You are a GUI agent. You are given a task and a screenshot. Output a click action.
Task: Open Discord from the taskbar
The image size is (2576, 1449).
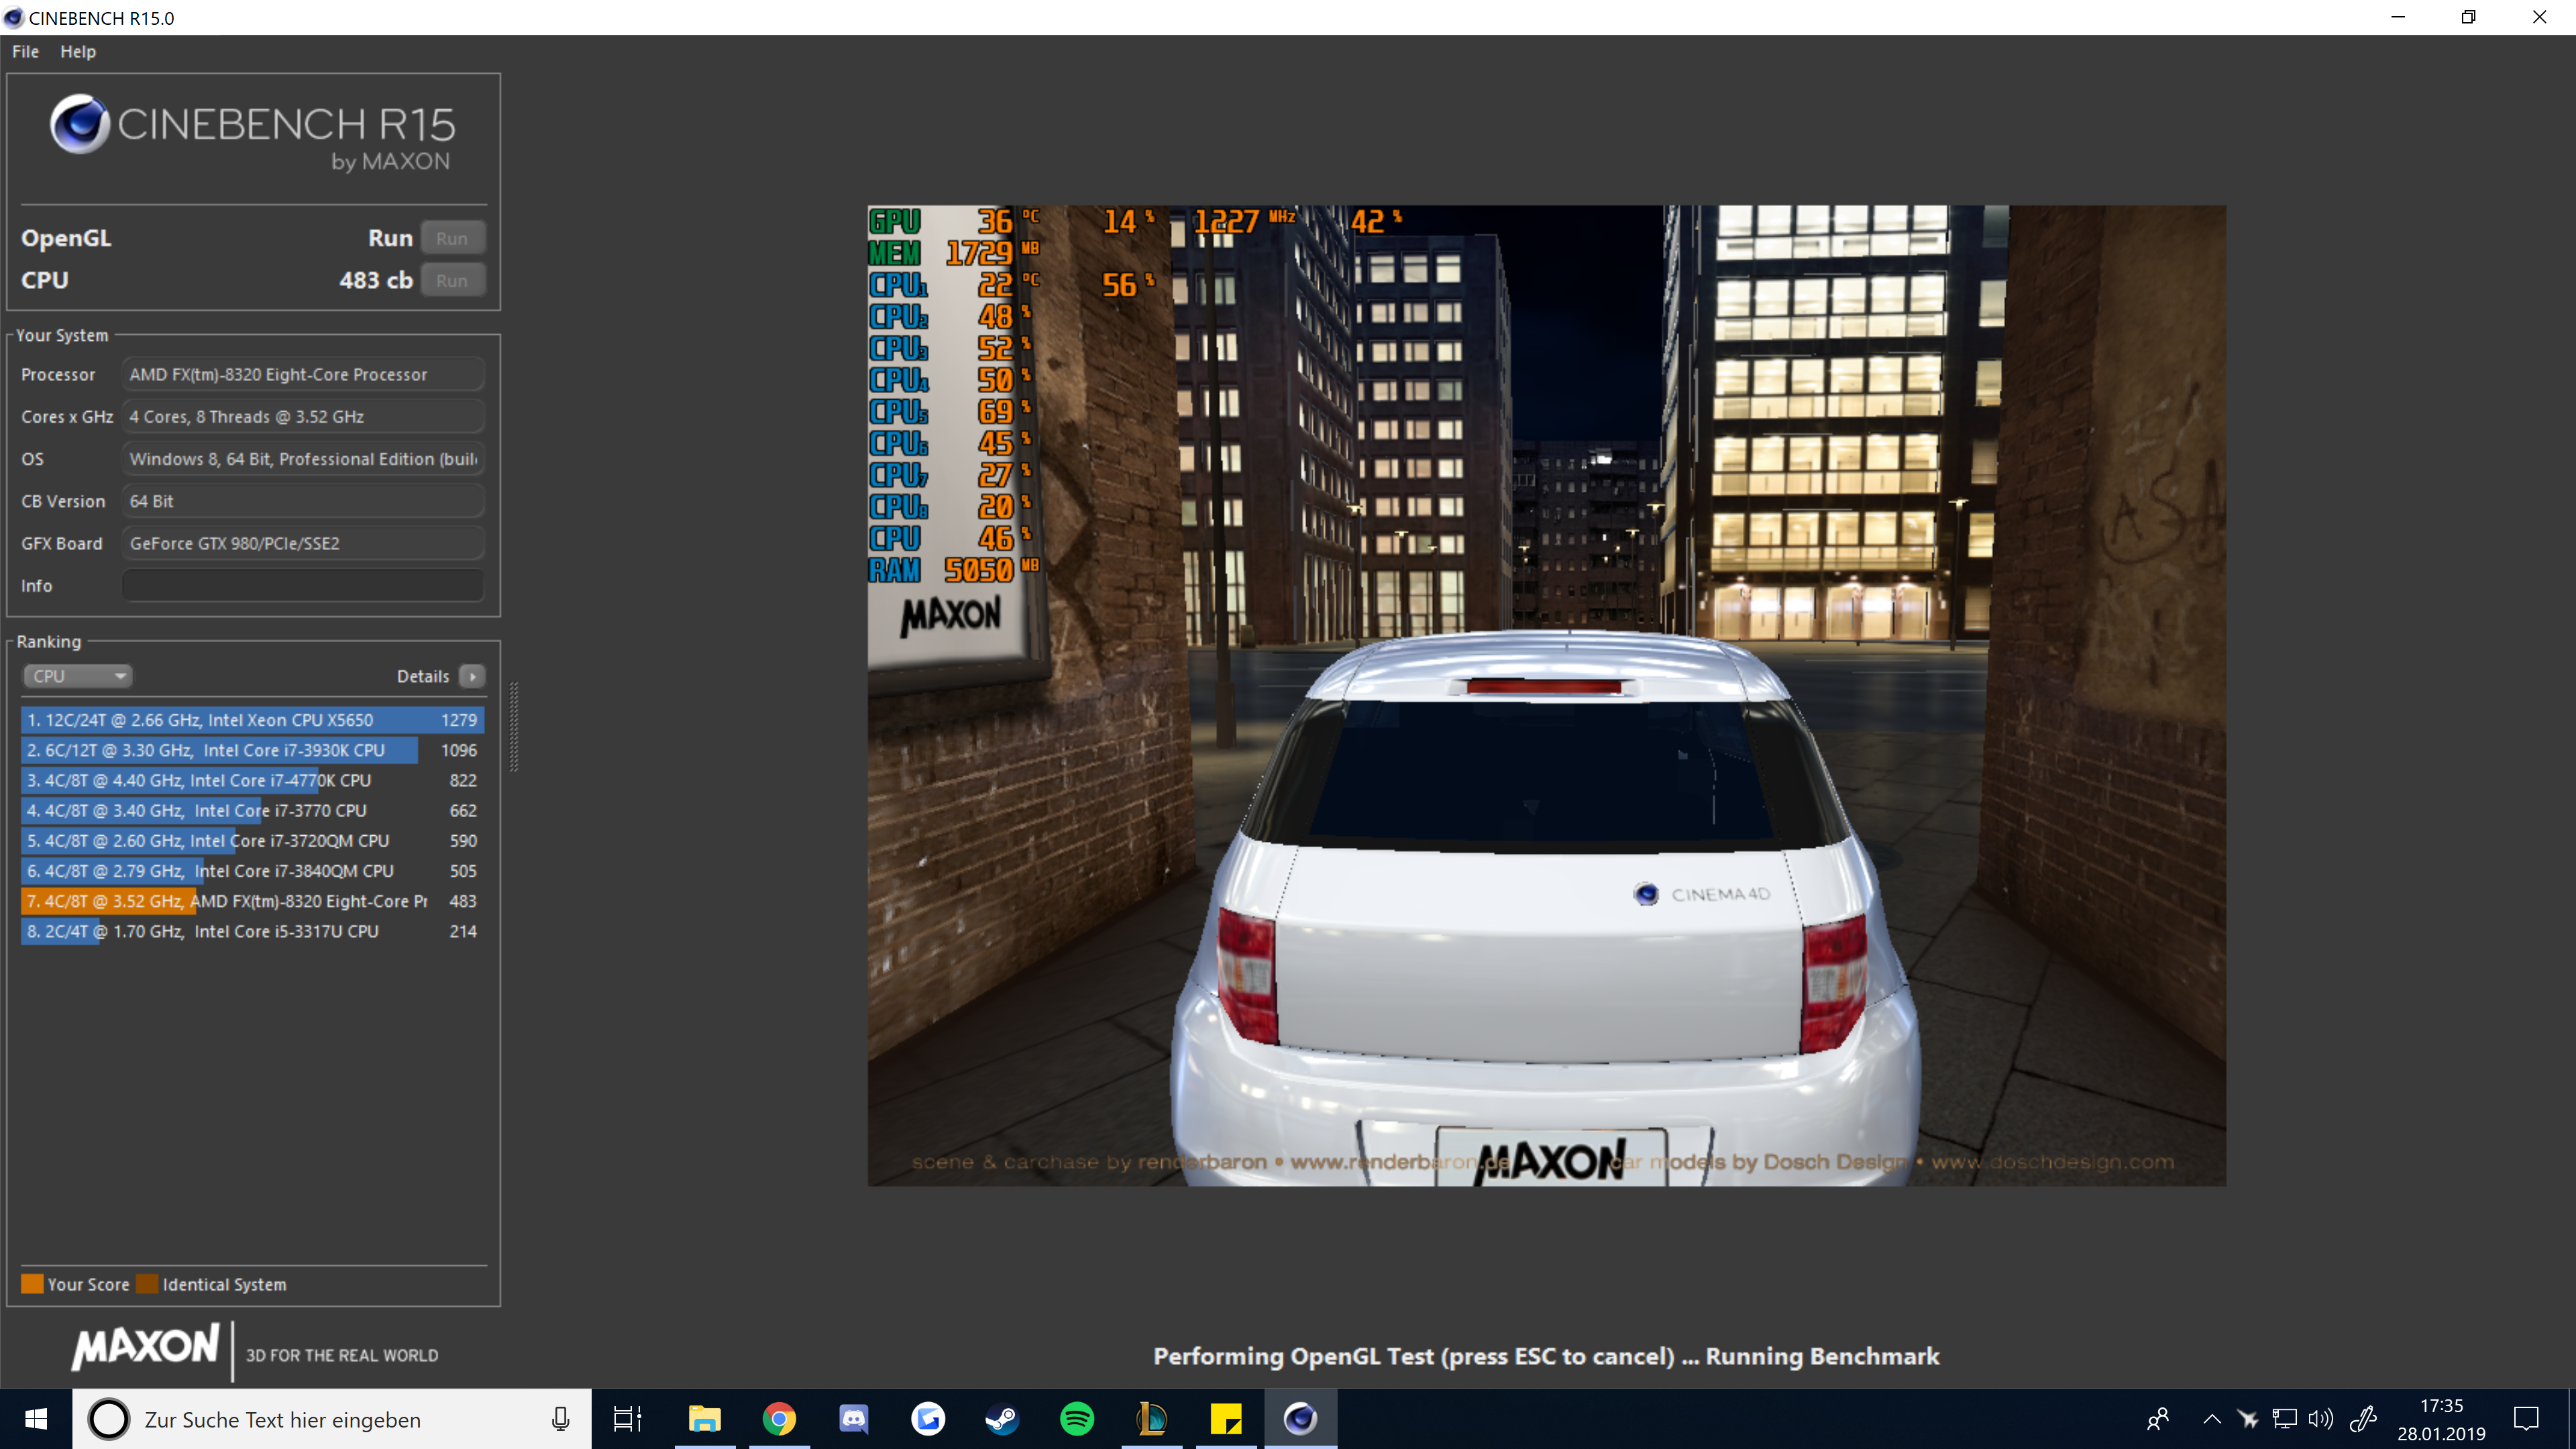pos(853,1418)
